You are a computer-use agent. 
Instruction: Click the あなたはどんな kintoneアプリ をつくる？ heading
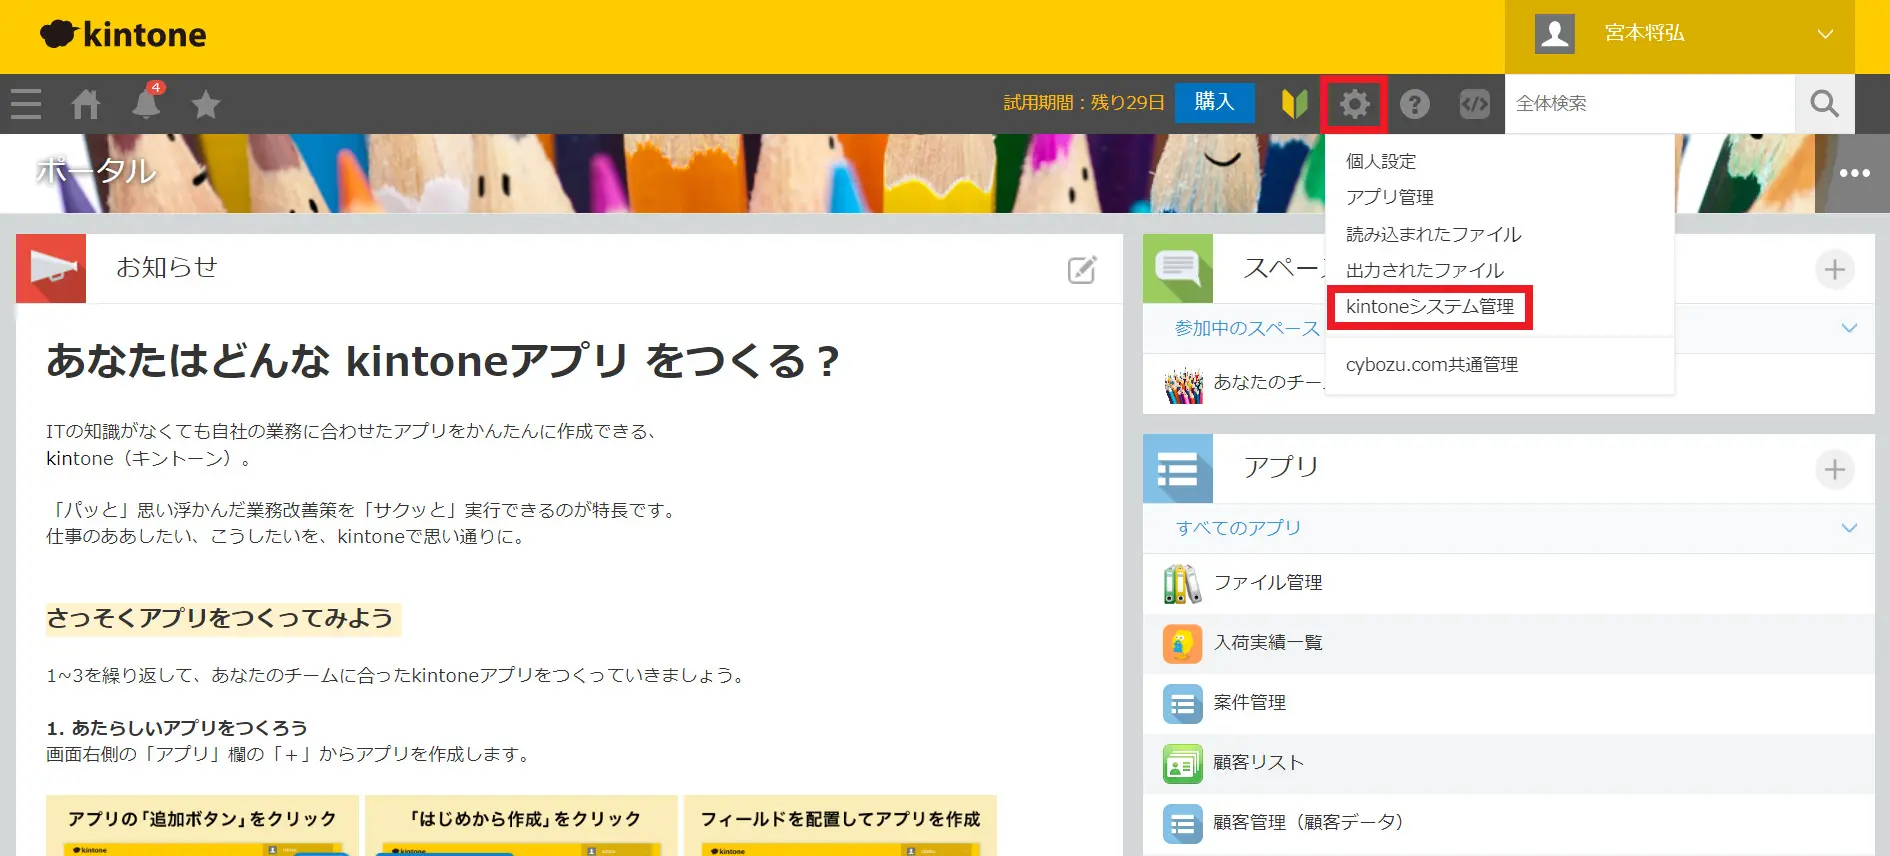coord(443,361)
